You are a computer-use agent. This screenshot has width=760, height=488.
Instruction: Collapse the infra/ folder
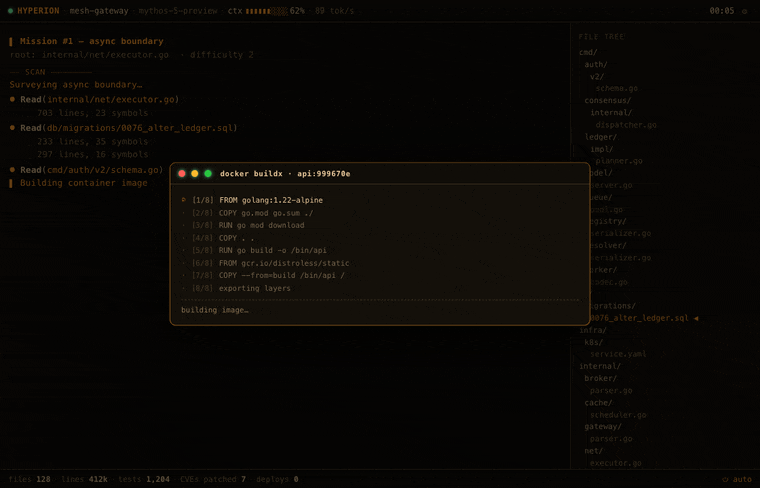593,331
